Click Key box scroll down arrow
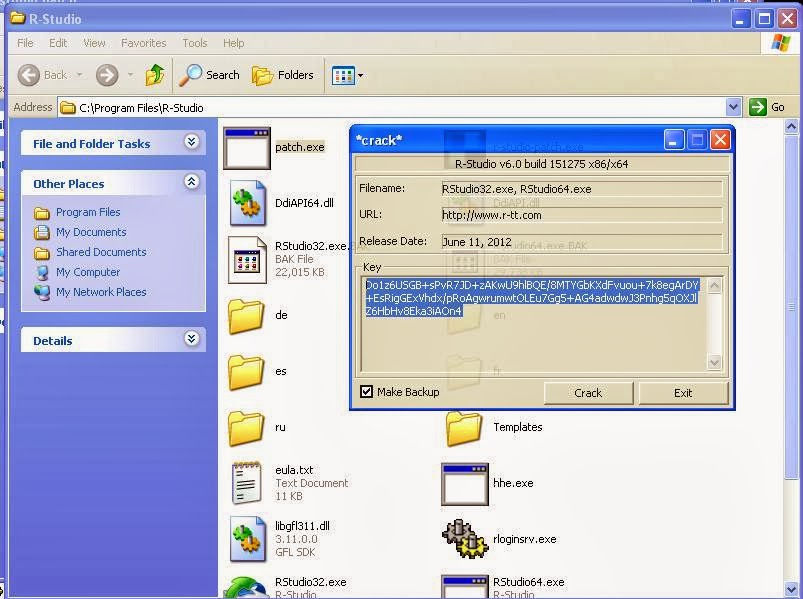This screenshot has height=599, width=803. (x=714, y=362)
